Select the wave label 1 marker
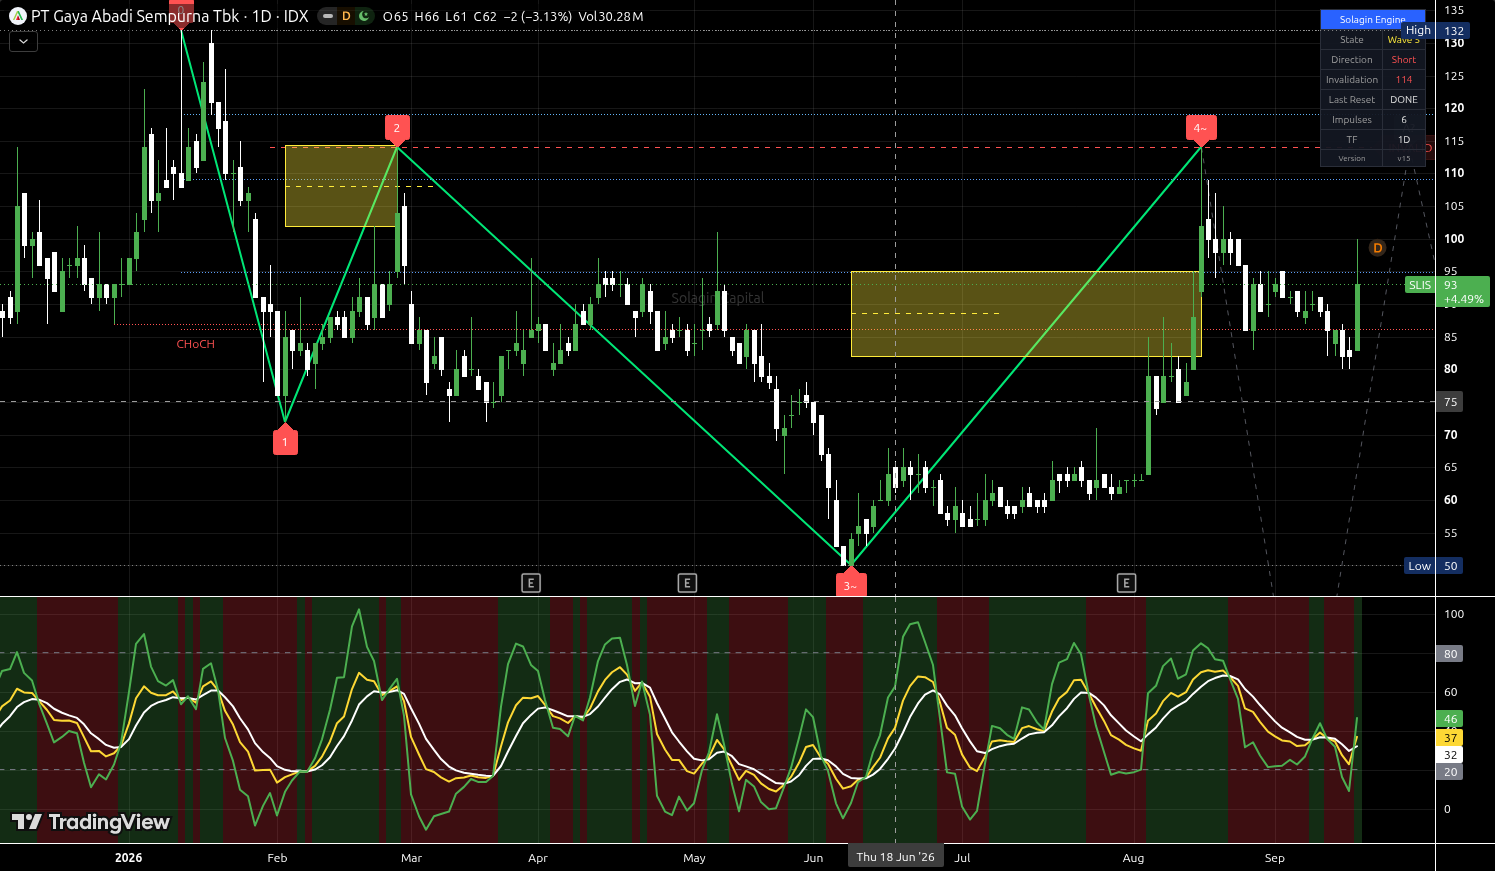The image size is (1495, 871). point(285,440)
